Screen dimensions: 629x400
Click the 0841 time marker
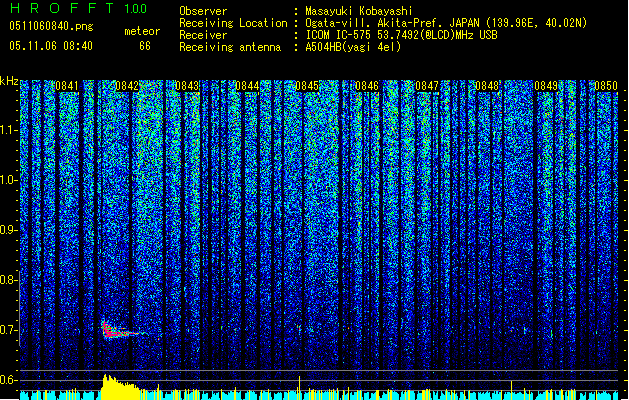(x=67, y=86)
